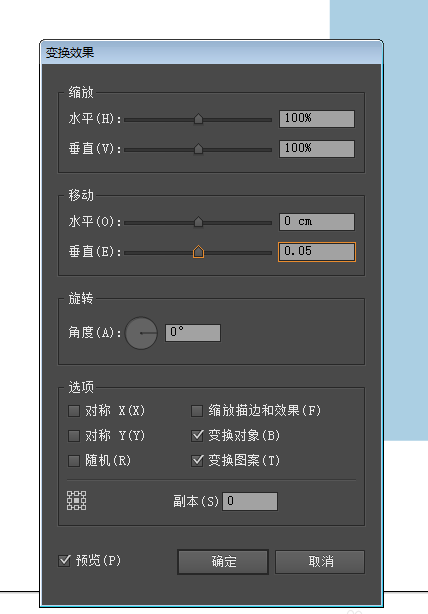Click the angle 0° input field
The height and width of the screenshot is (614, 428).
point(193,333)
